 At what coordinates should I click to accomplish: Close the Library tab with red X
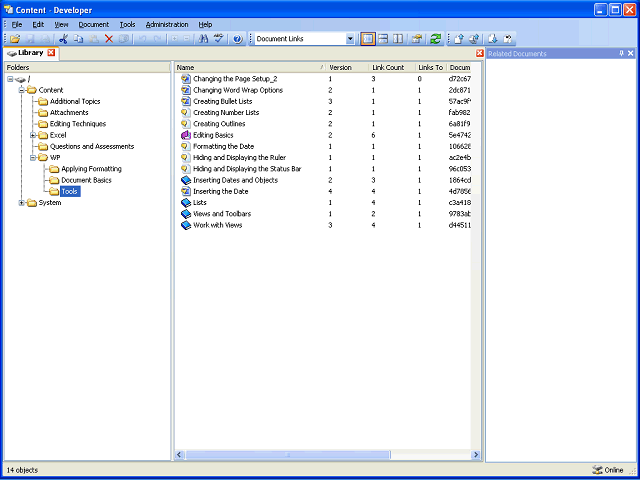51,53
